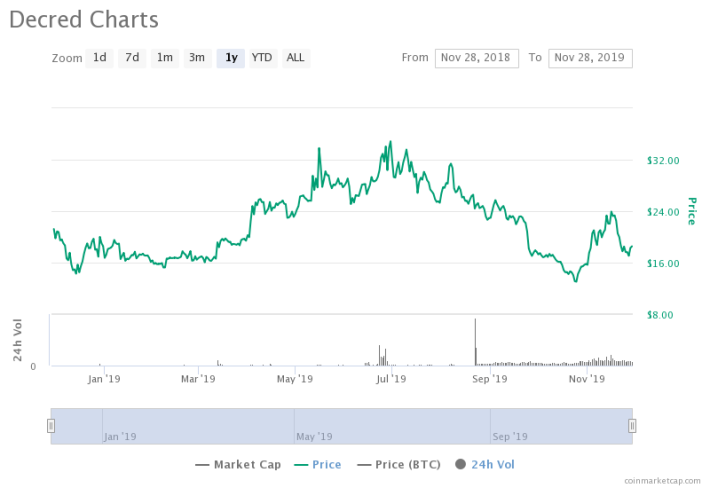Select the YTD zoom range
710x488 pixels.
click(x=263, y=58)
